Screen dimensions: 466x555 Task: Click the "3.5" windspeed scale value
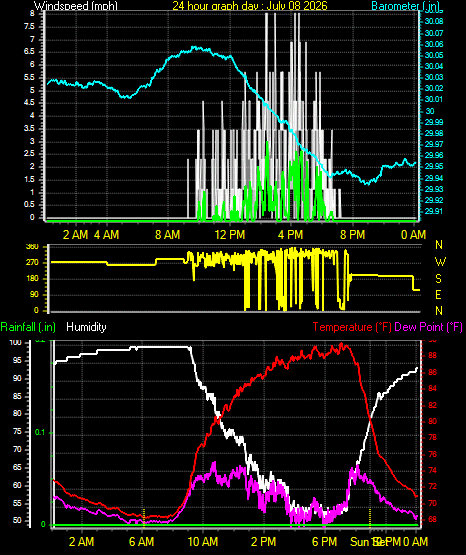[30, 128]
